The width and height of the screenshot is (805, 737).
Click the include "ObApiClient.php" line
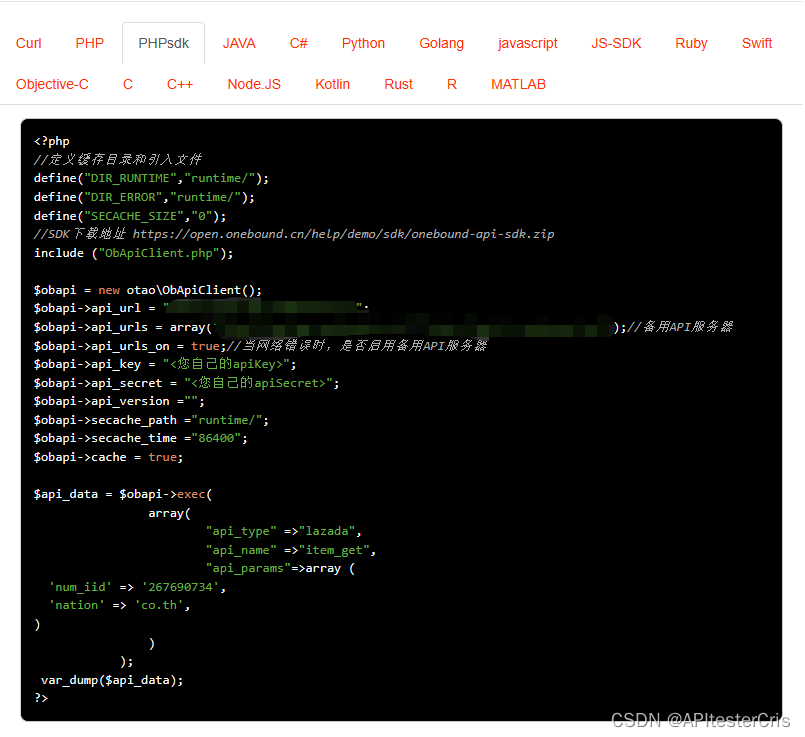pyautogui.click(x=133, y=253)
